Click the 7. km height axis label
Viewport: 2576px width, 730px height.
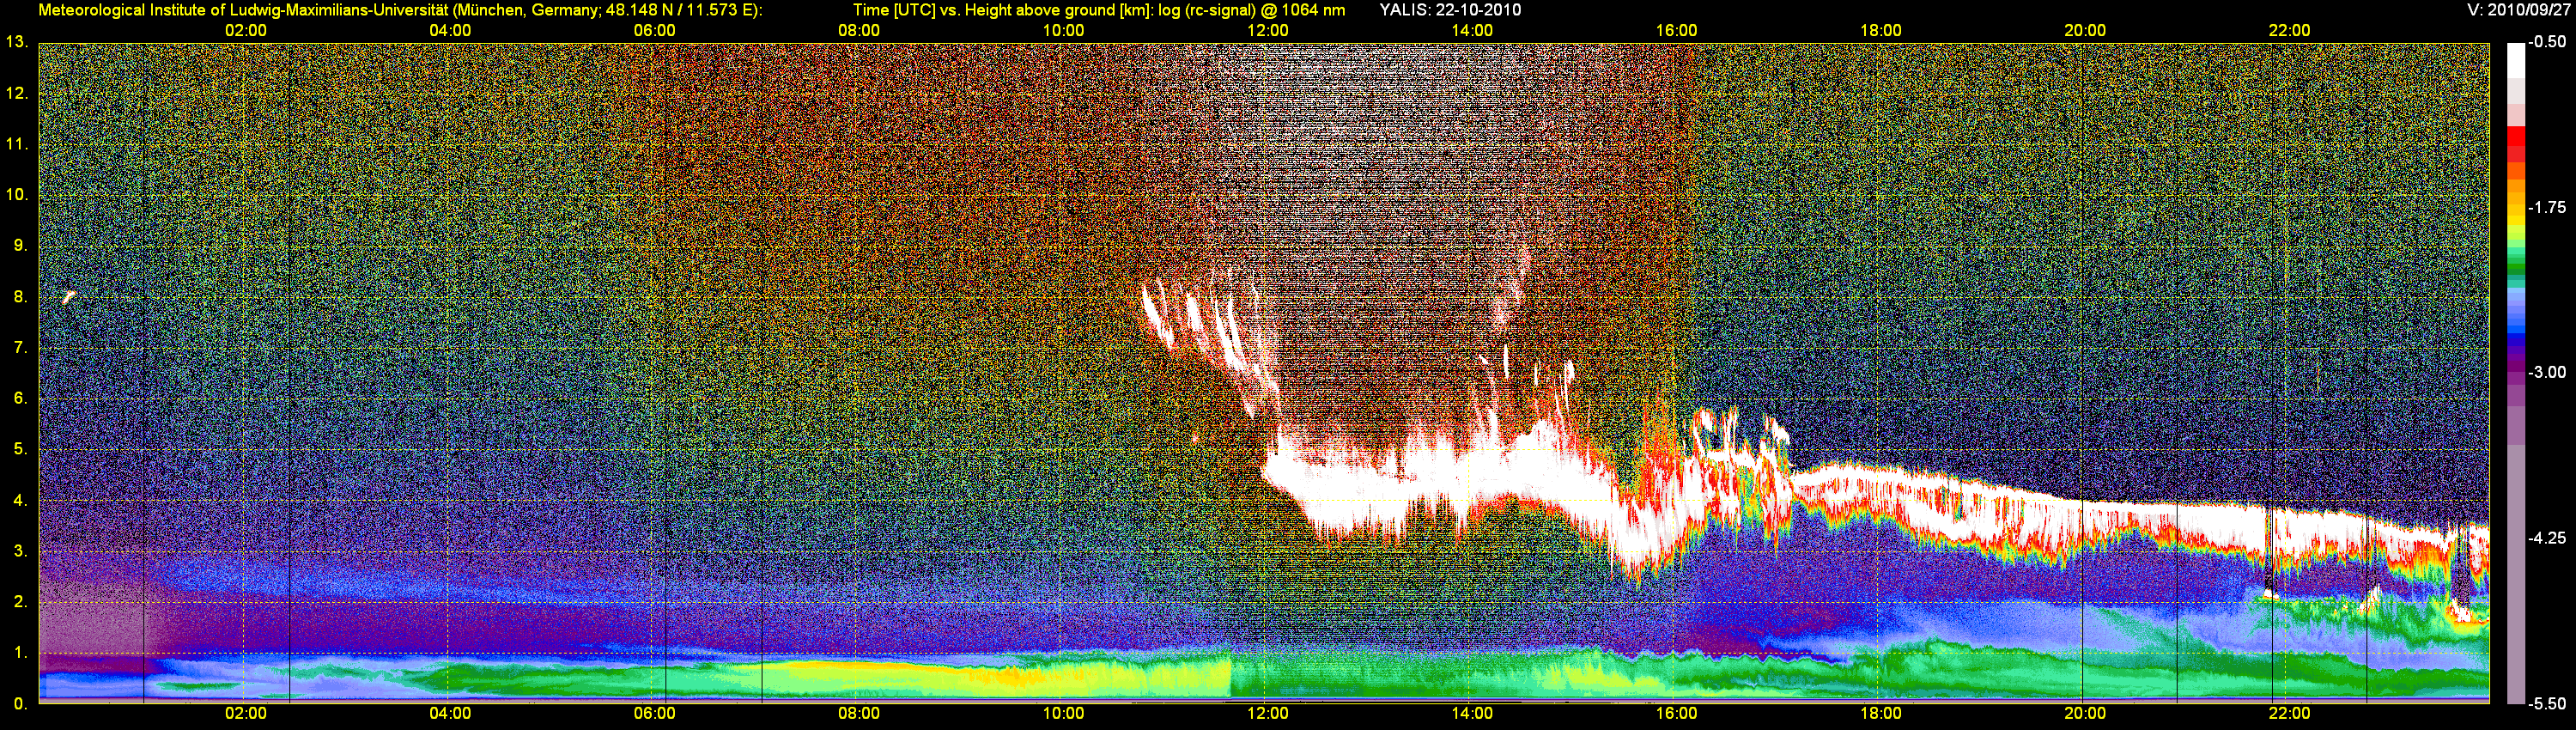click(x=20, y=347)
